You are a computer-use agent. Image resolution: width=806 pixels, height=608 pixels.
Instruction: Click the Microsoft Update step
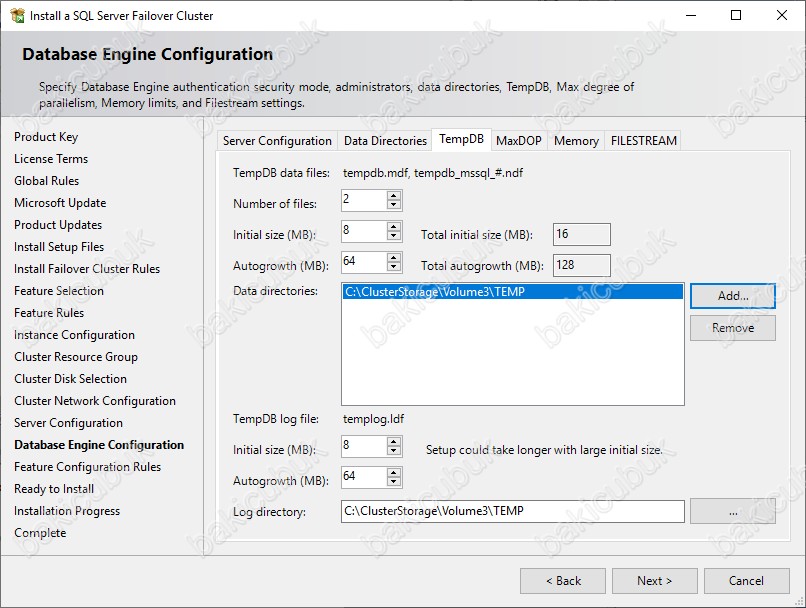pyautogui.click(x=60, y=203)
